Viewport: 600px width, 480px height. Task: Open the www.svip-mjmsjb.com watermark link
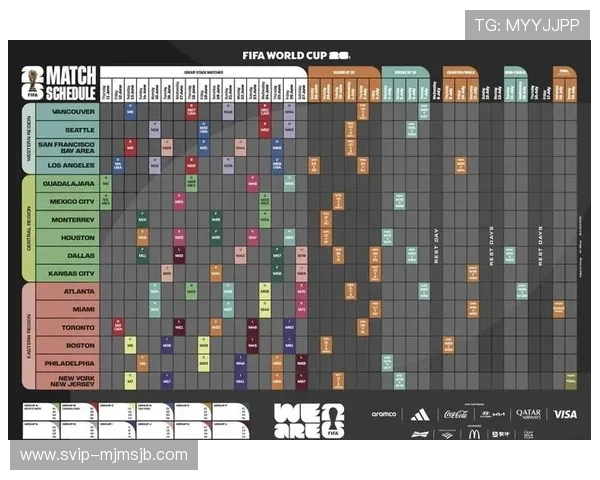pos(104,455)
